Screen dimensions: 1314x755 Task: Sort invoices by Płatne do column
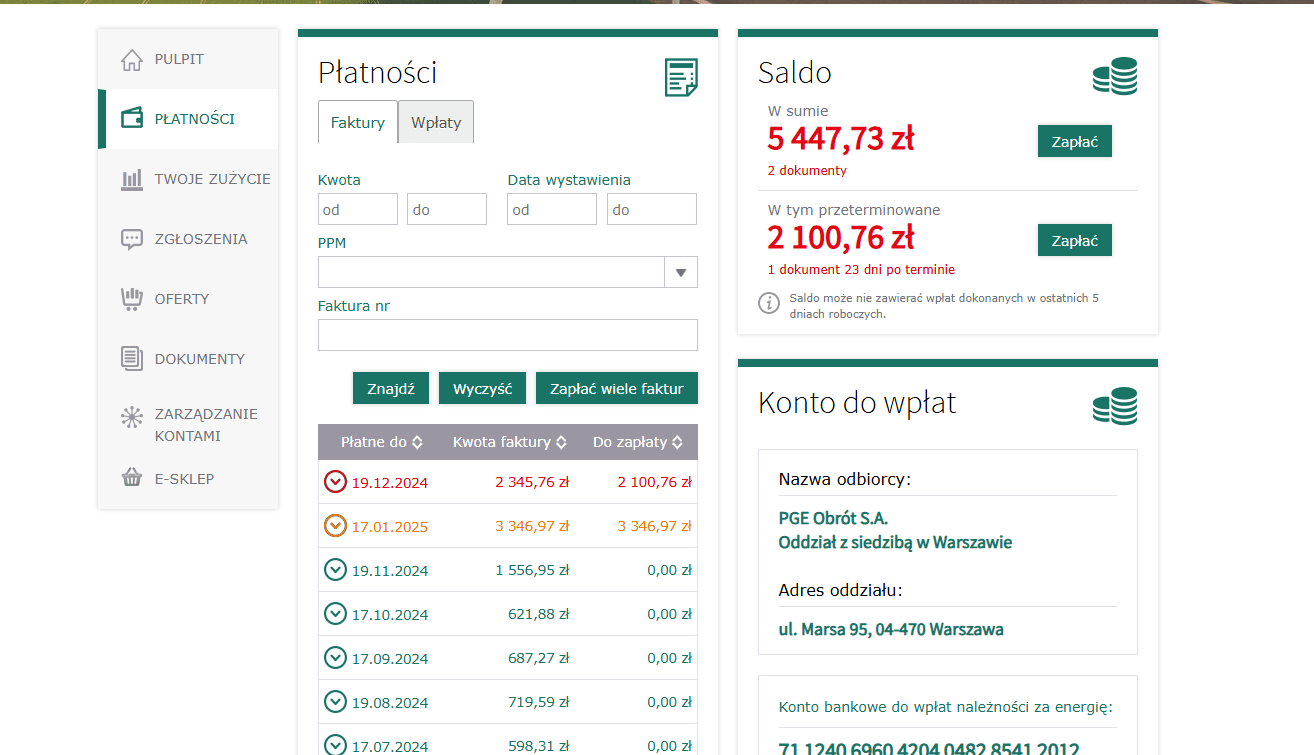tap(381, 442)
